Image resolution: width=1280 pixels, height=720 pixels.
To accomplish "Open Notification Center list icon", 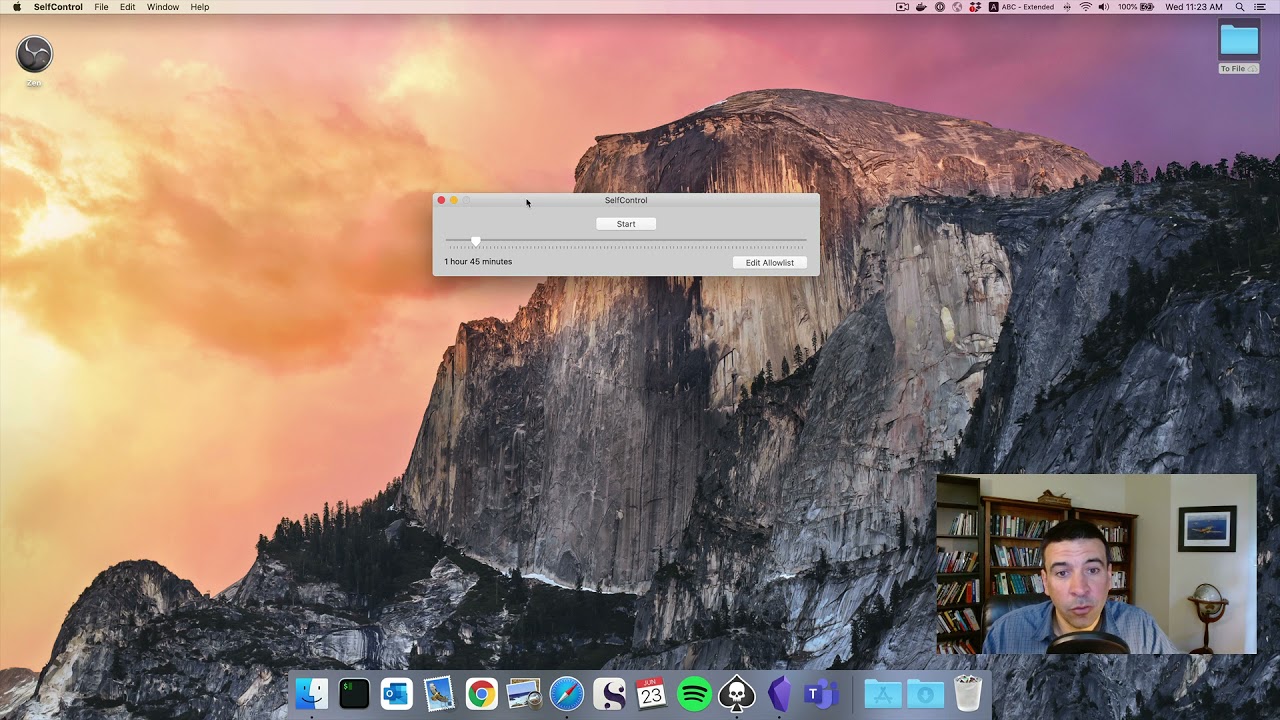I will click(x=1262, y=7).
